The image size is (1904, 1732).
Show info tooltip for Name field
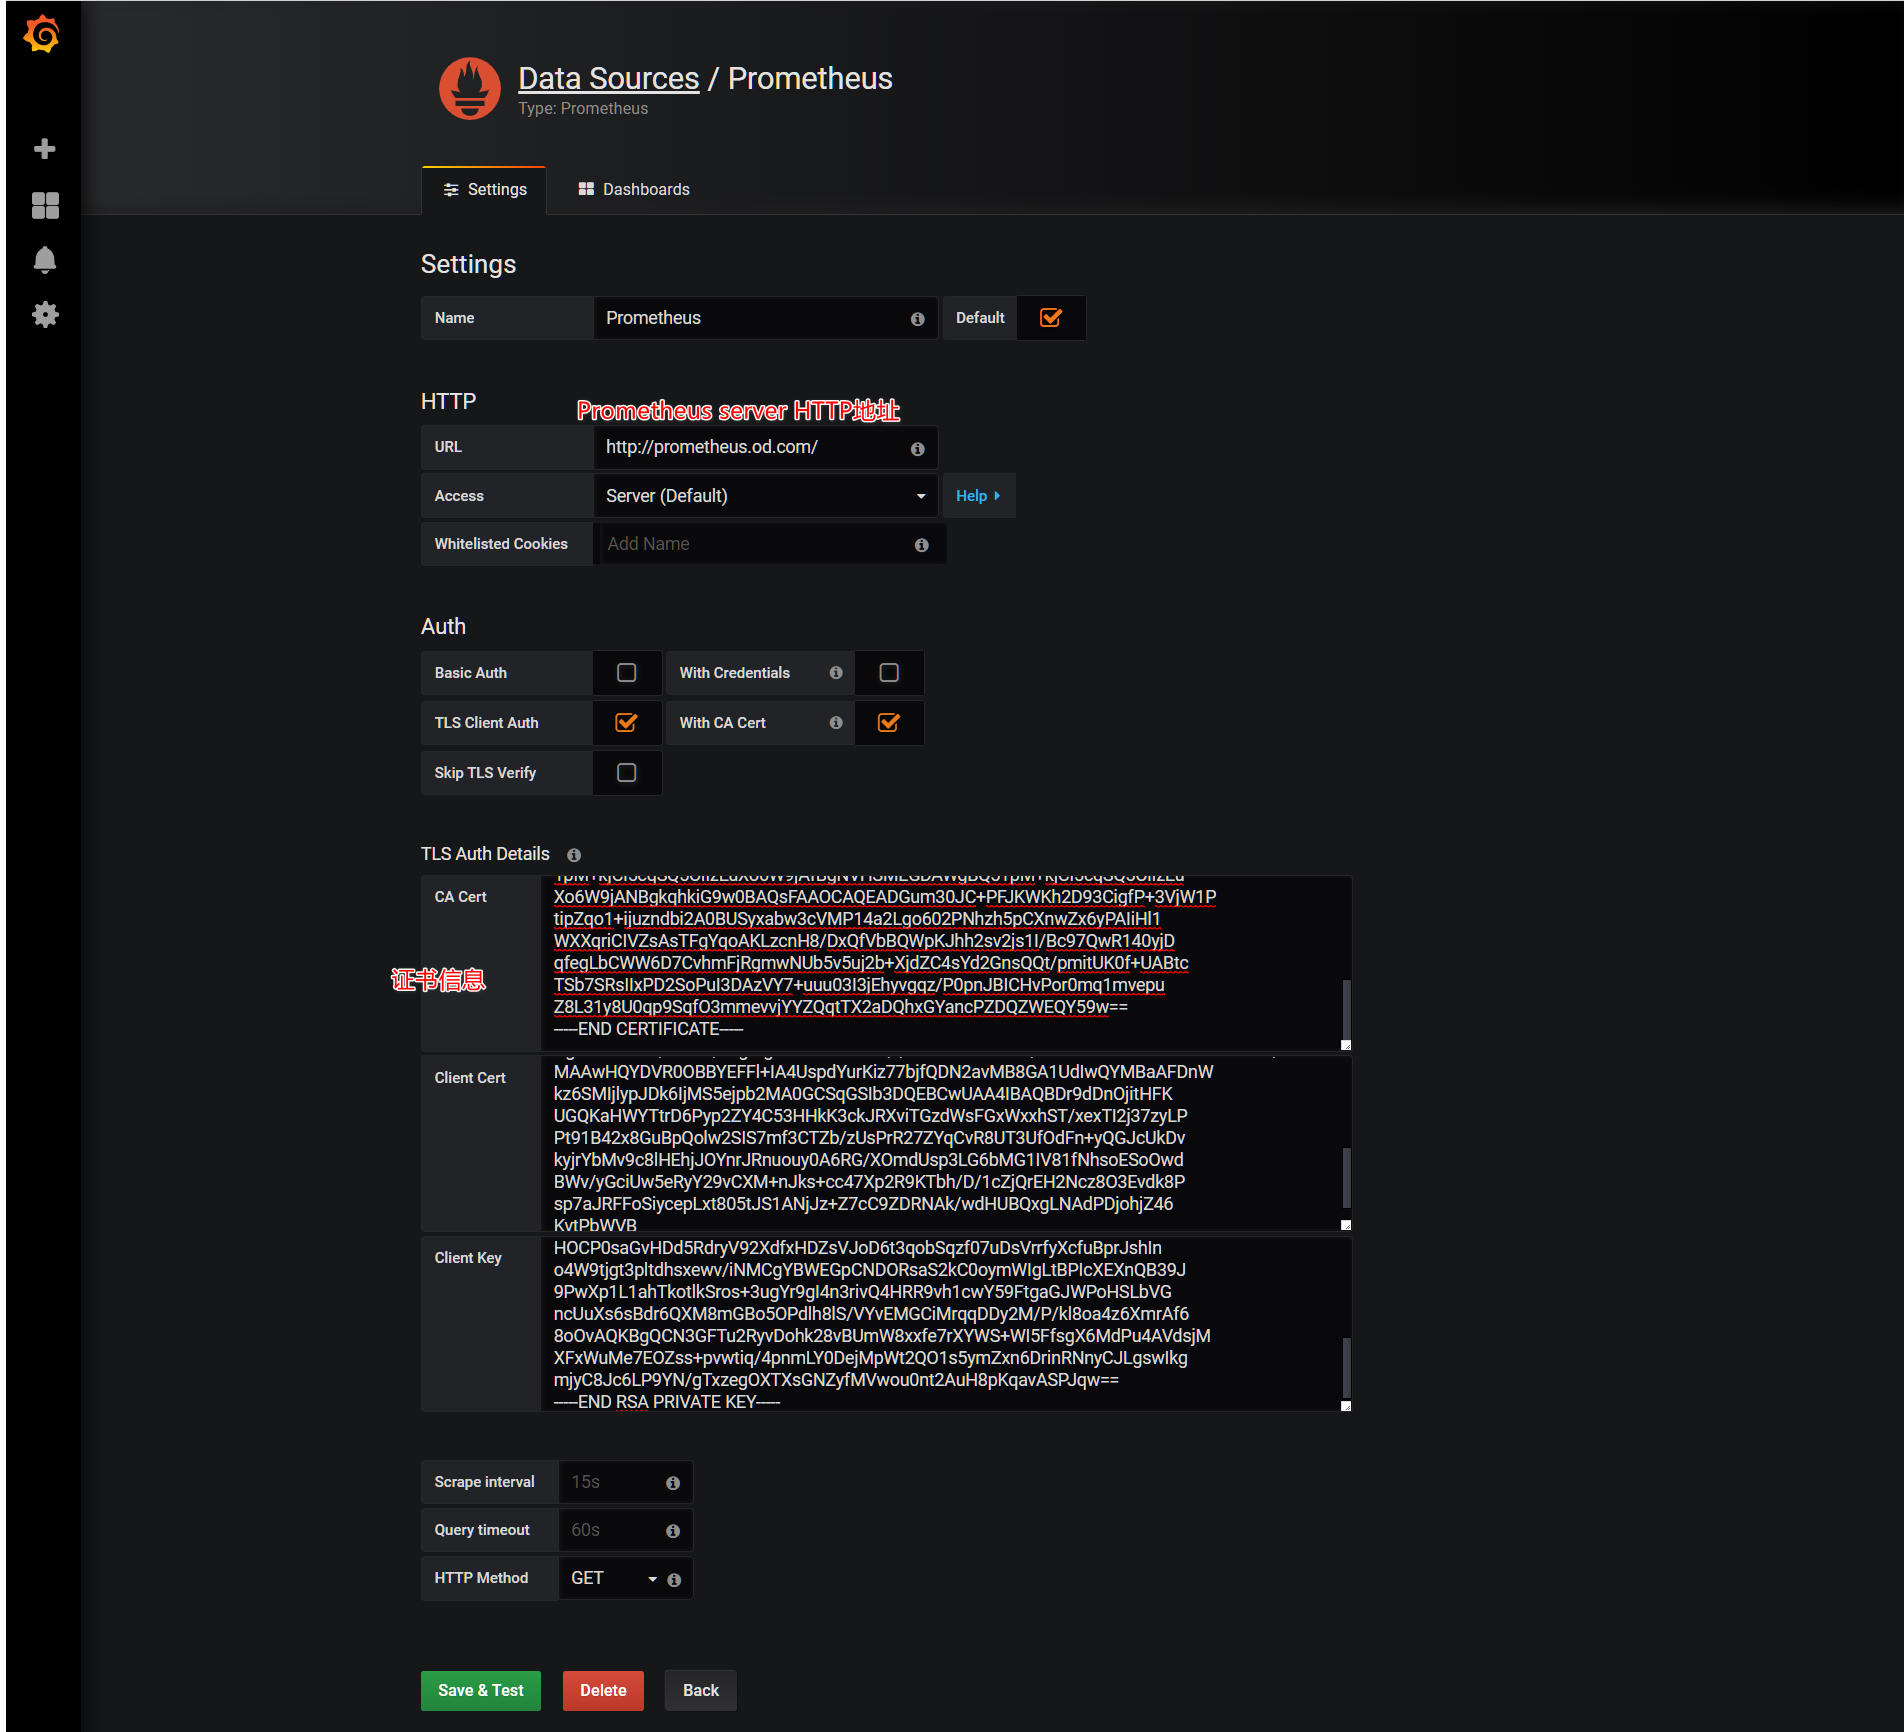[x=917, y=319]
